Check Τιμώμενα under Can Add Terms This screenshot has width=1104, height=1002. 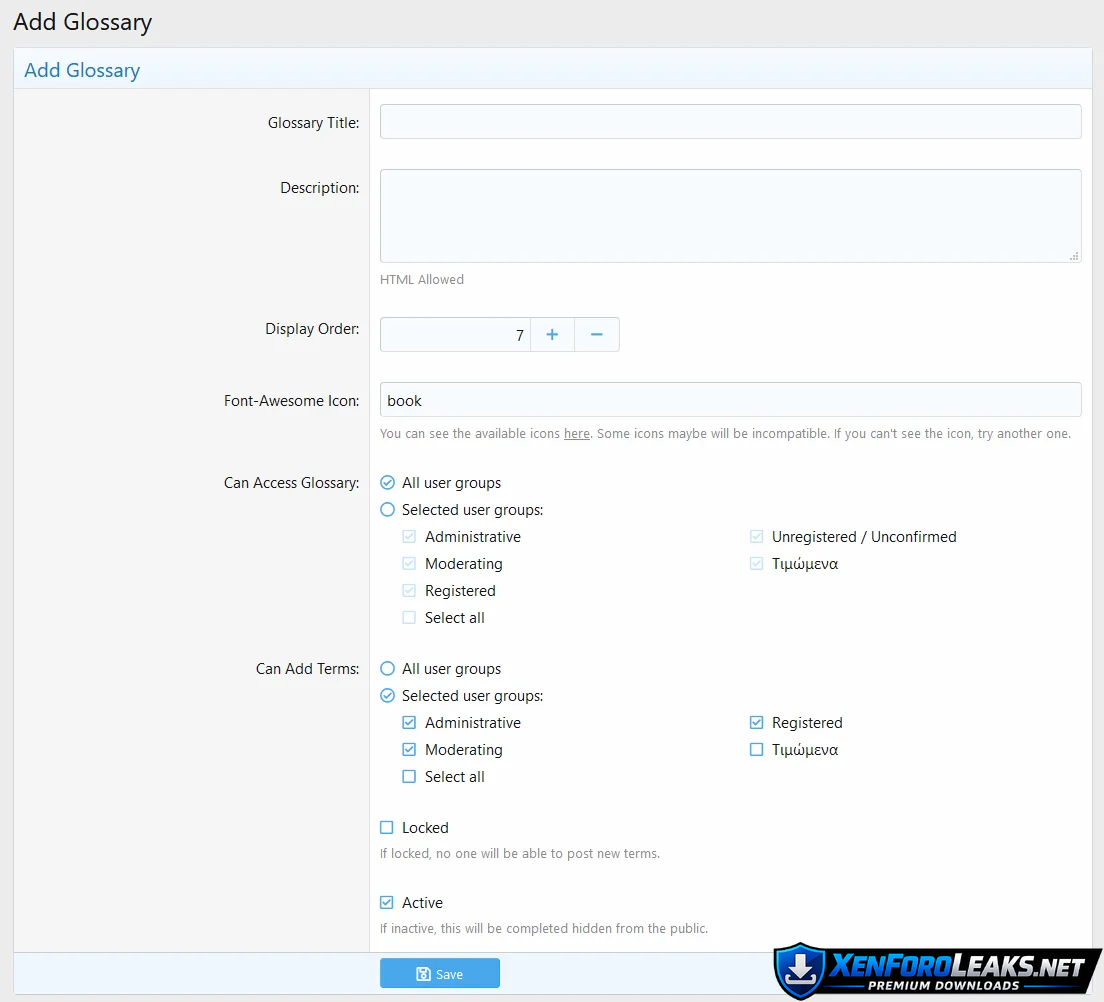click(x=757, y=750)
